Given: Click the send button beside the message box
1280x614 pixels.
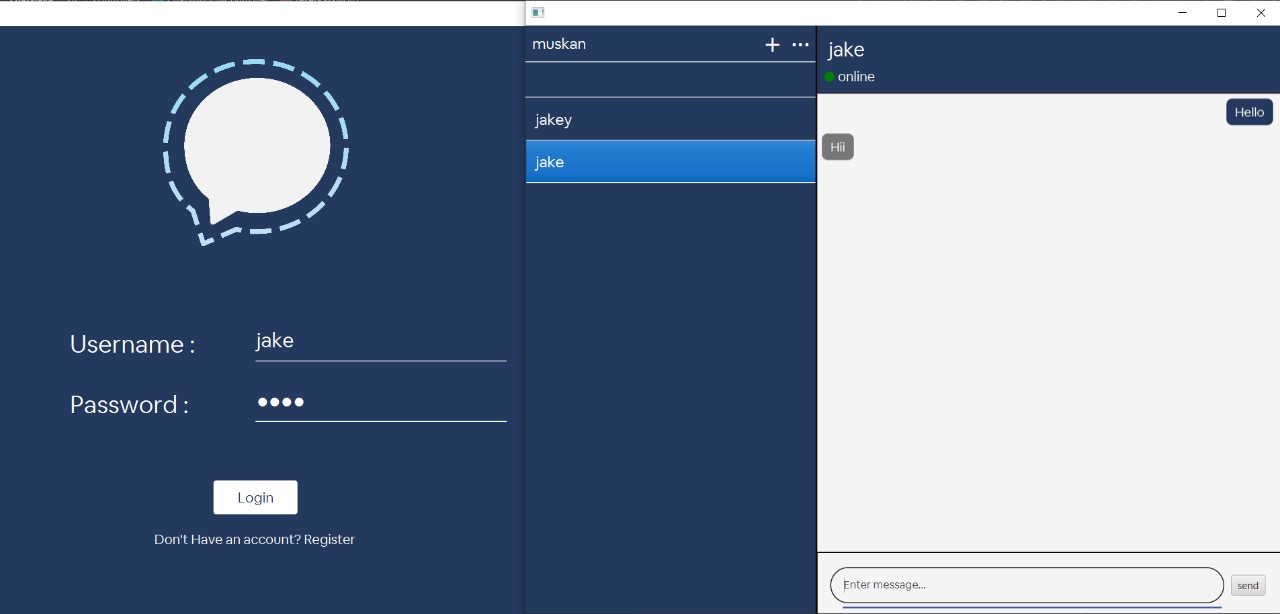Looking at the screenshot, I should pos(1247,585).
